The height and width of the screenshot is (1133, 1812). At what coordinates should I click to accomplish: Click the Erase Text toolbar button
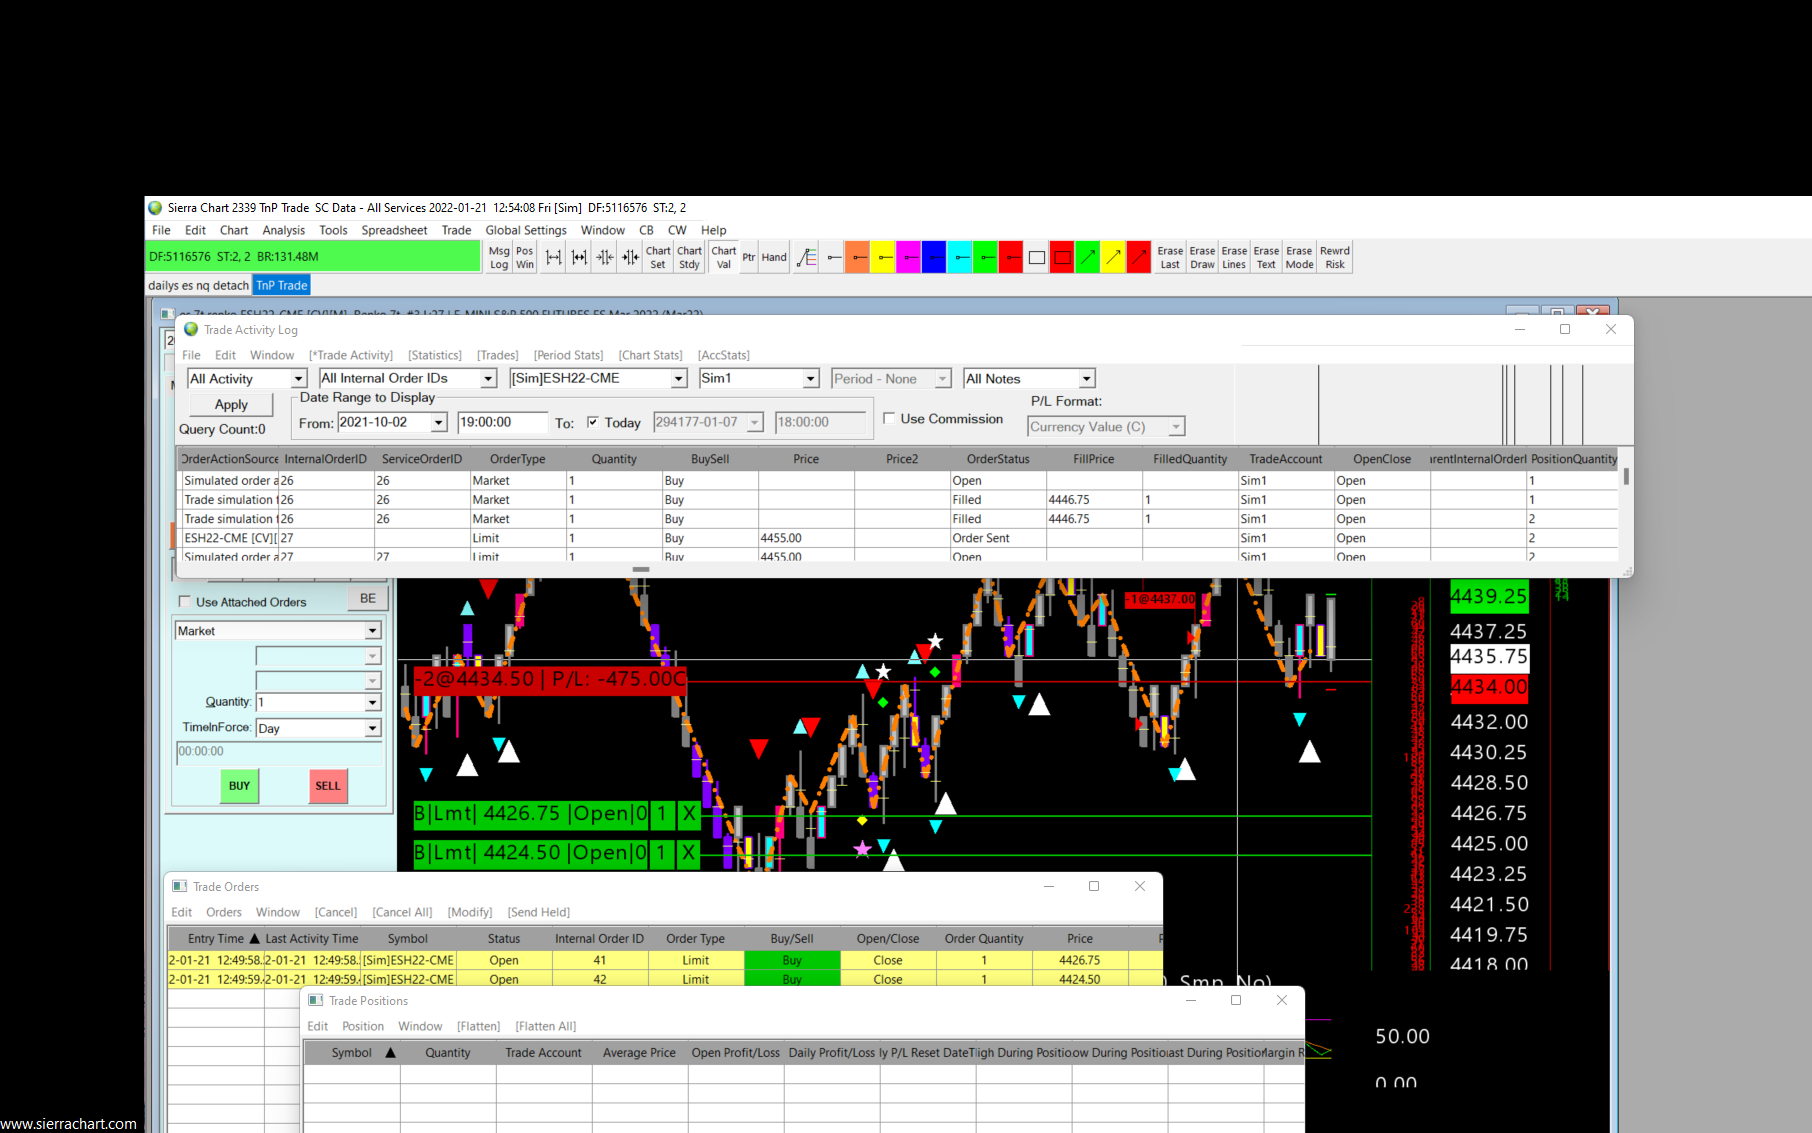tap(1266, 258)
